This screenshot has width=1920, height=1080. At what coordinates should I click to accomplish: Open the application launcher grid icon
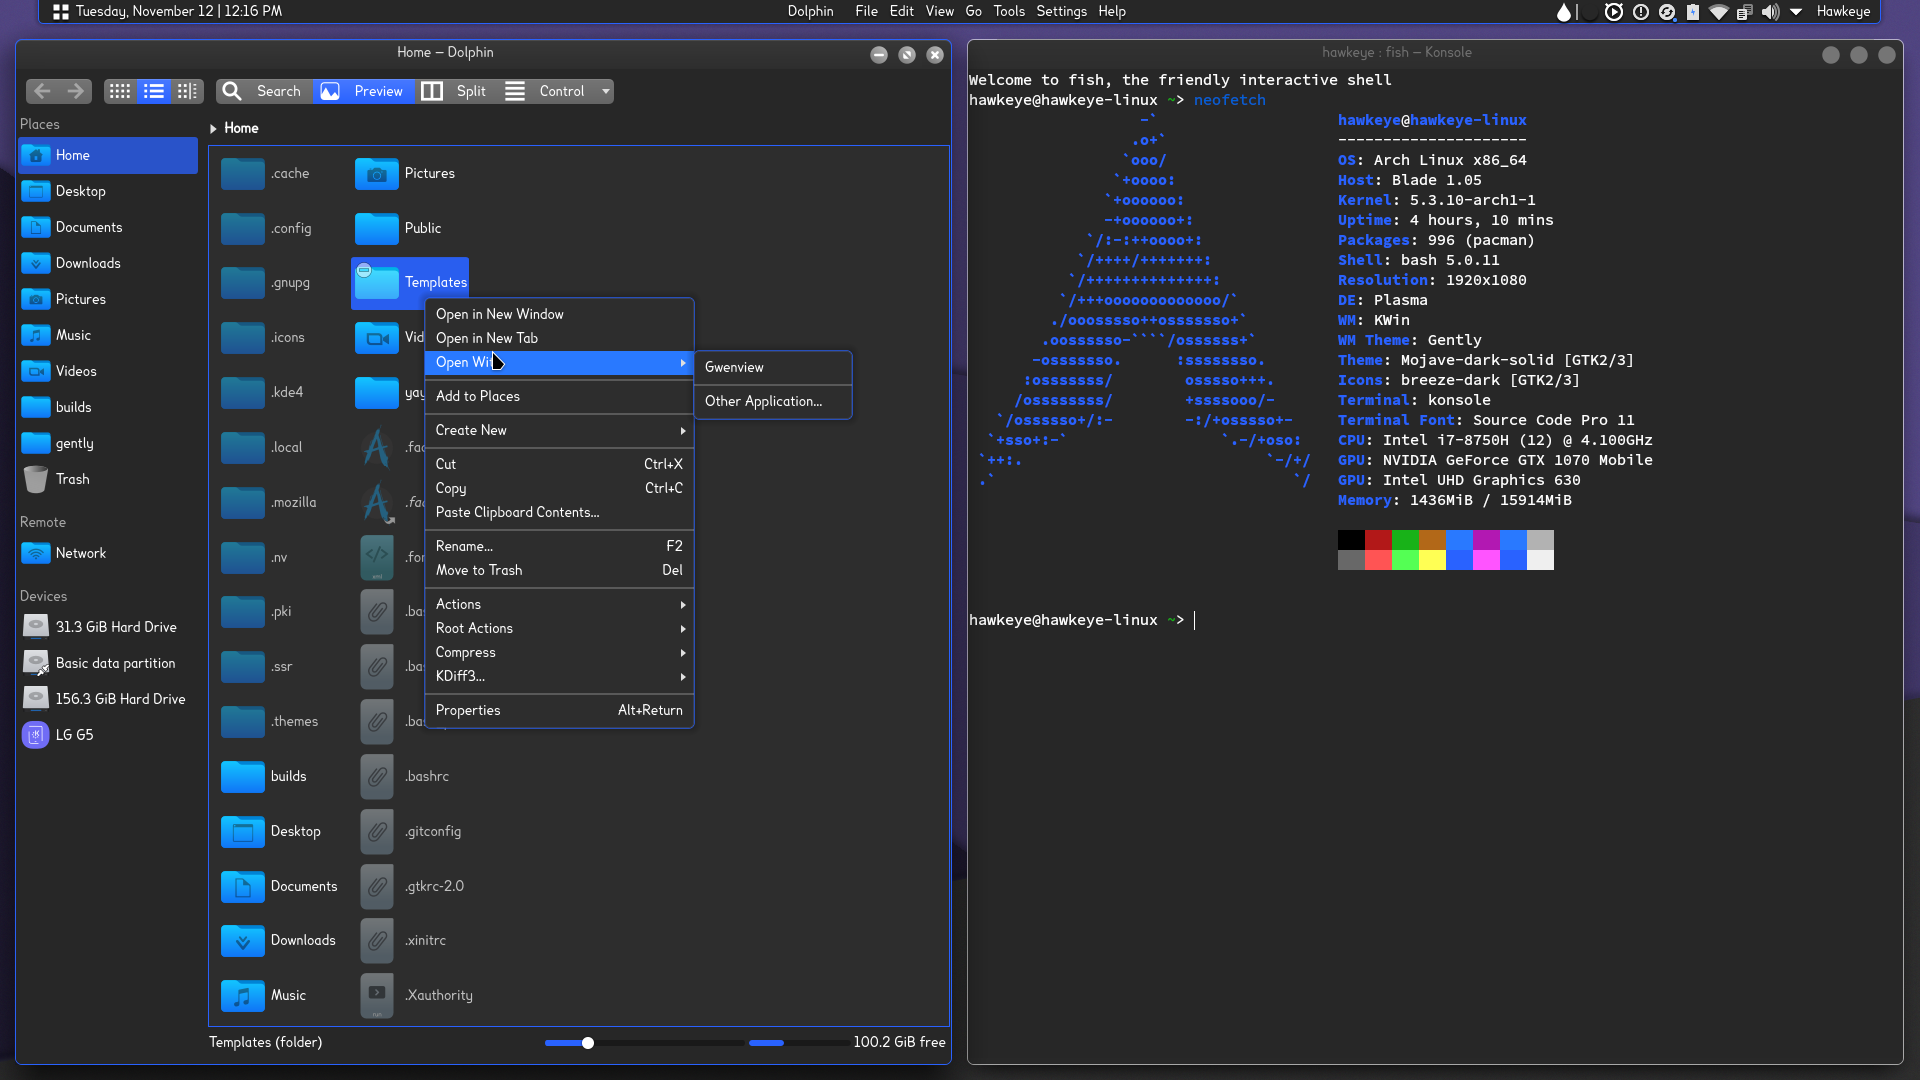(60, 11)
